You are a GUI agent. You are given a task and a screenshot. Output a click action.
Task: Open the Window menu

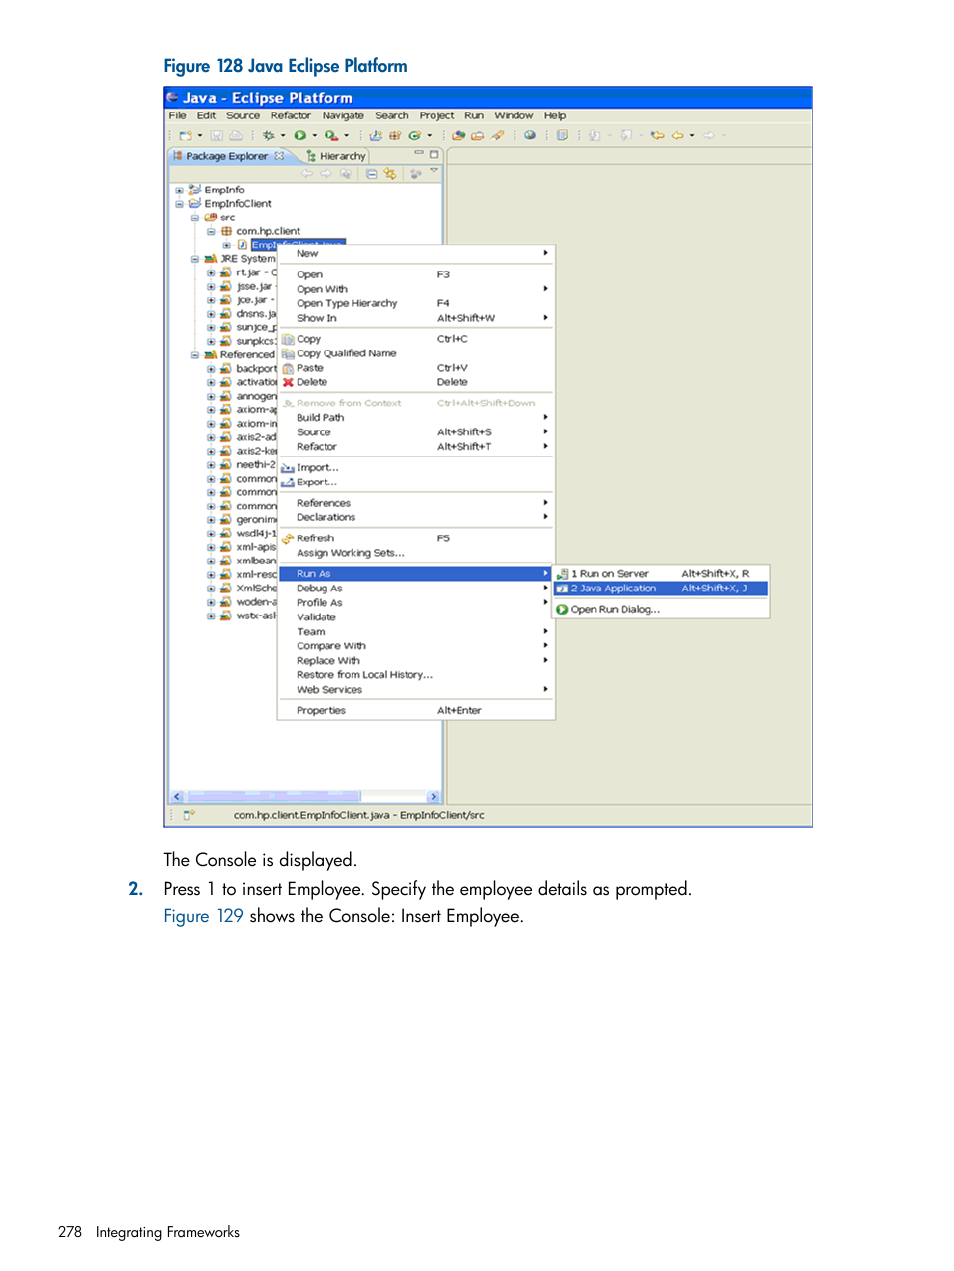coord(514,116)
